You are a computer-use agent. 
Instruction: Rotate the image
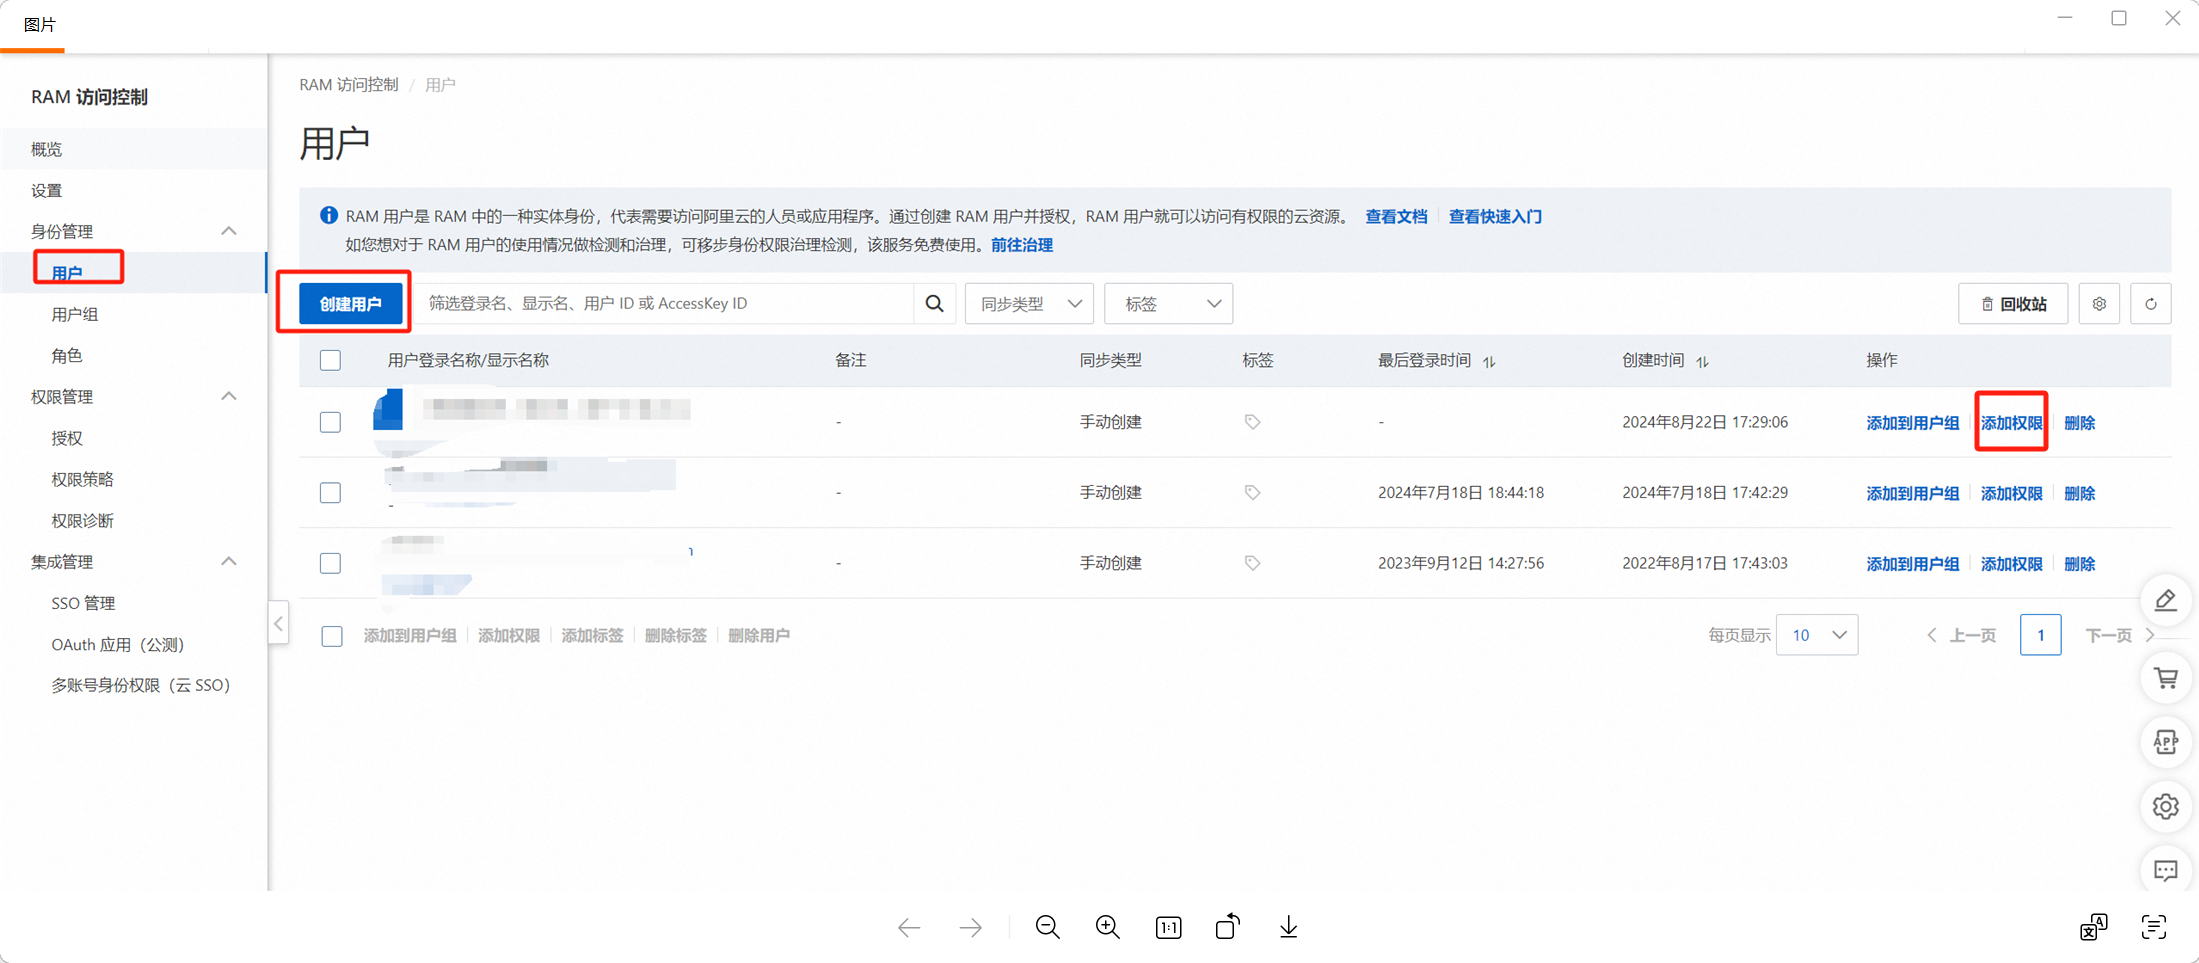(x=1228, y=927)
